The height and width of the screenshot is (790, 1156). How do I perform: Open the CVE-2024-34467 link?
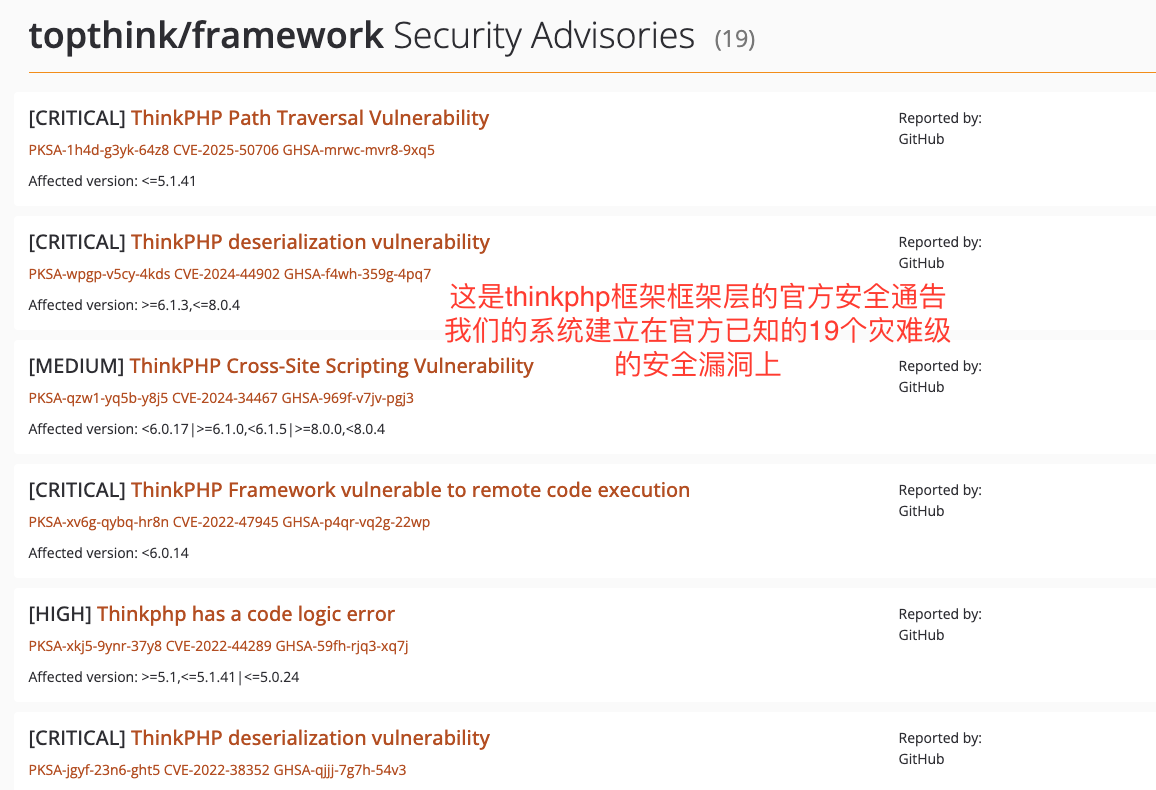tap(225, 398)
